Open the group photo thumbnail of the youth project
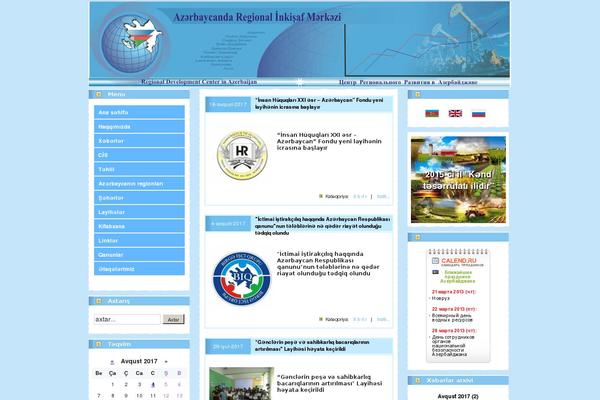Viewport: 600px width, 400px height. [241, 384]
